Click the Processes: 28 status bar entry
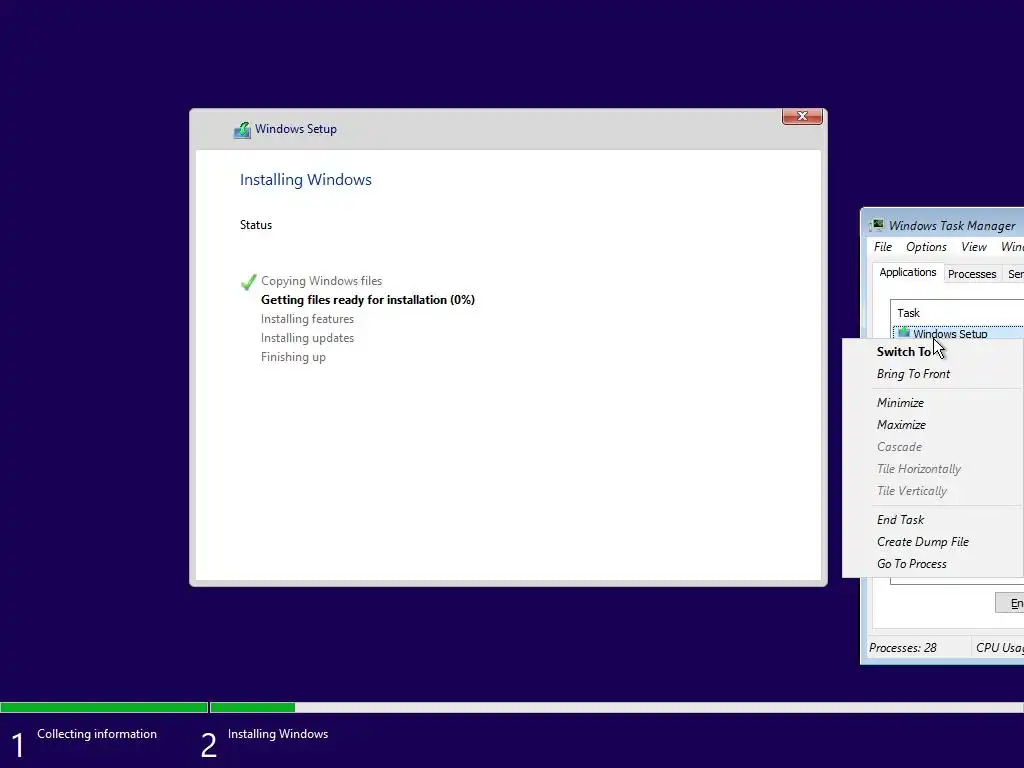The width and height of the screenshot is (1024, 768). tap(903, 648)
